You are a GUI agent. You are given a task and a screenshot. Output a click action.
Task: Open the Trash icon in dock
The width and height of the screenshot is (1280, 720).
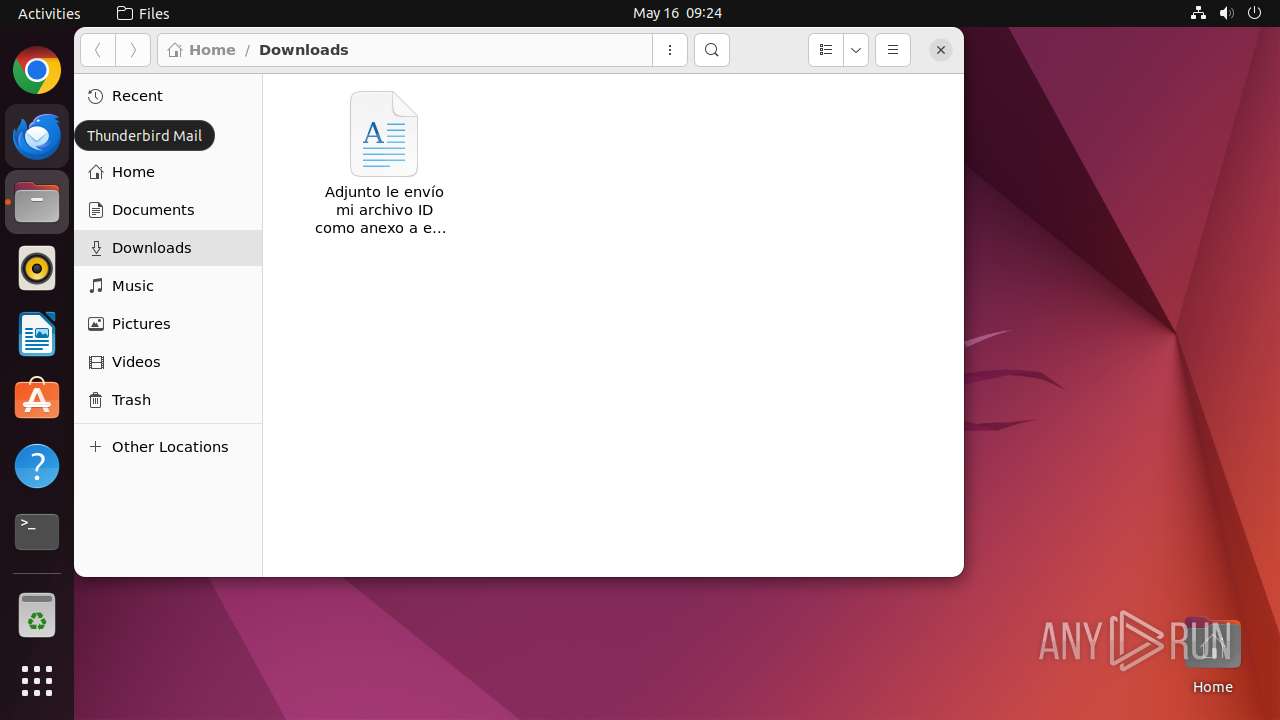click(x=37, y=615)
